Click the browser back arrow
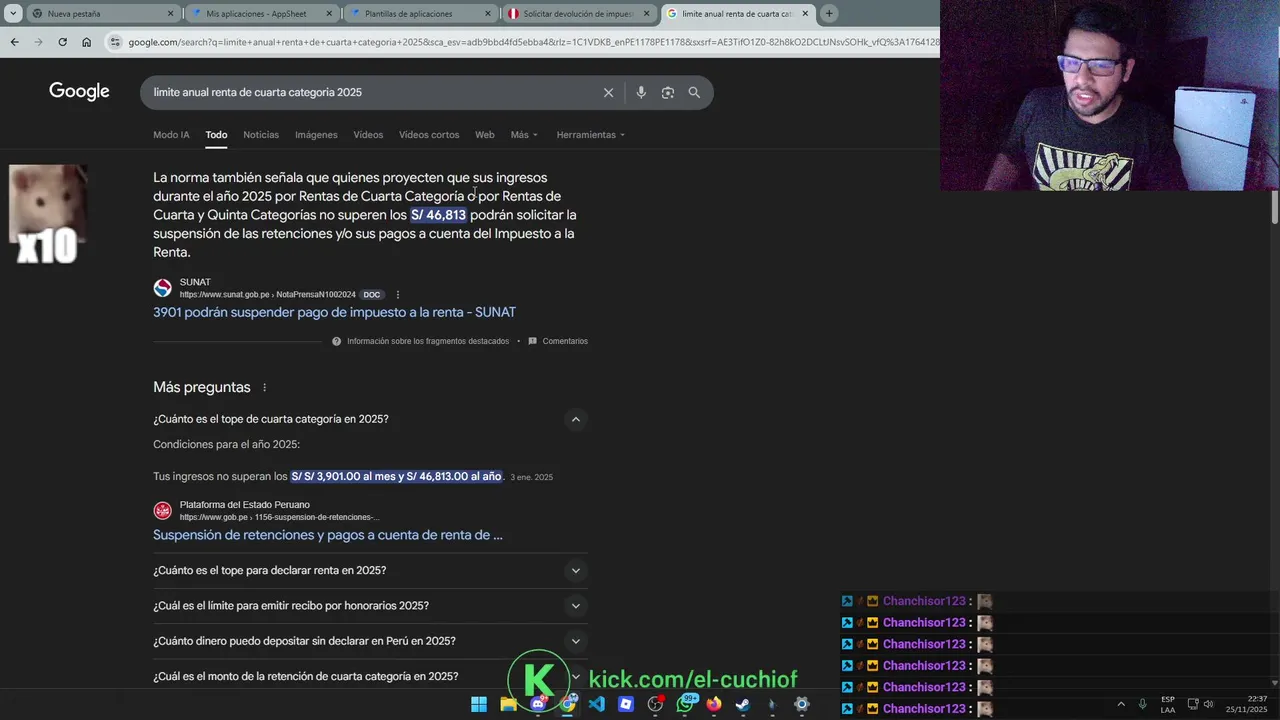This screenshot has height=720, width=1280. 14,42
